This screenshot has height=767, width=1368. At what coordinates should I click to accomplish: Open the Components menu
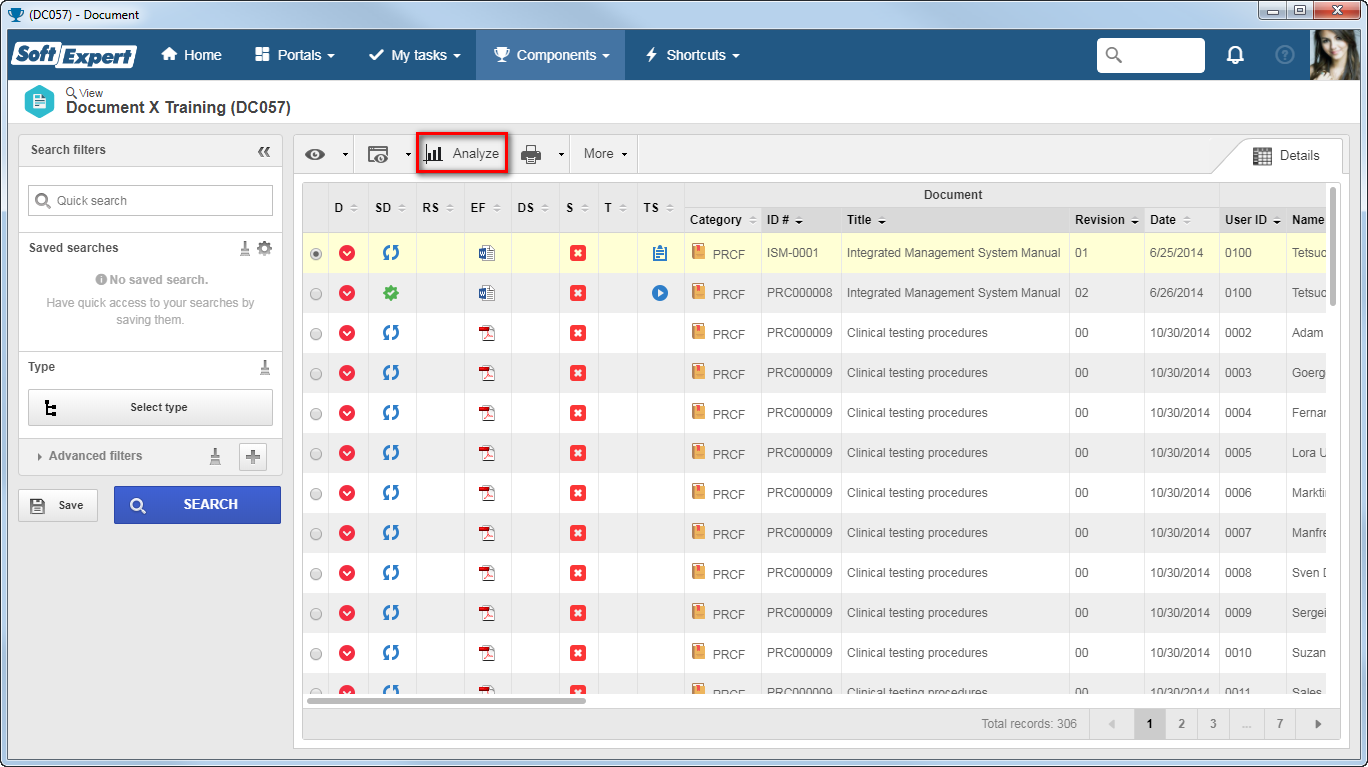point(551,55)
